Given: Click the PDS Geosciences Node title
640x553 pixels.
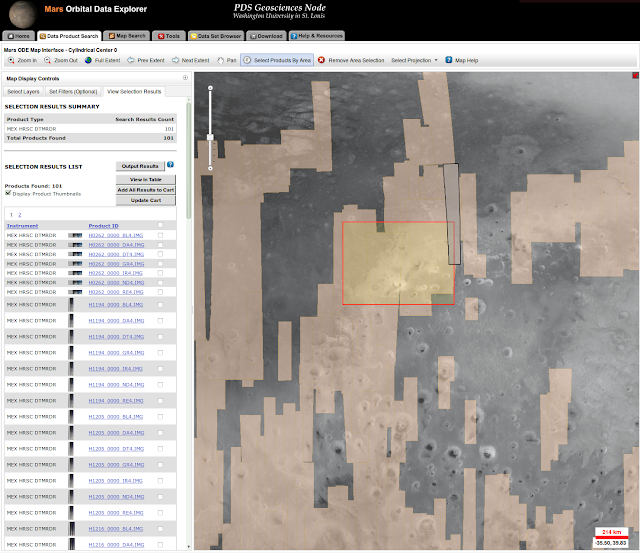Looking at the screenshot, I should tap(280, 8).
